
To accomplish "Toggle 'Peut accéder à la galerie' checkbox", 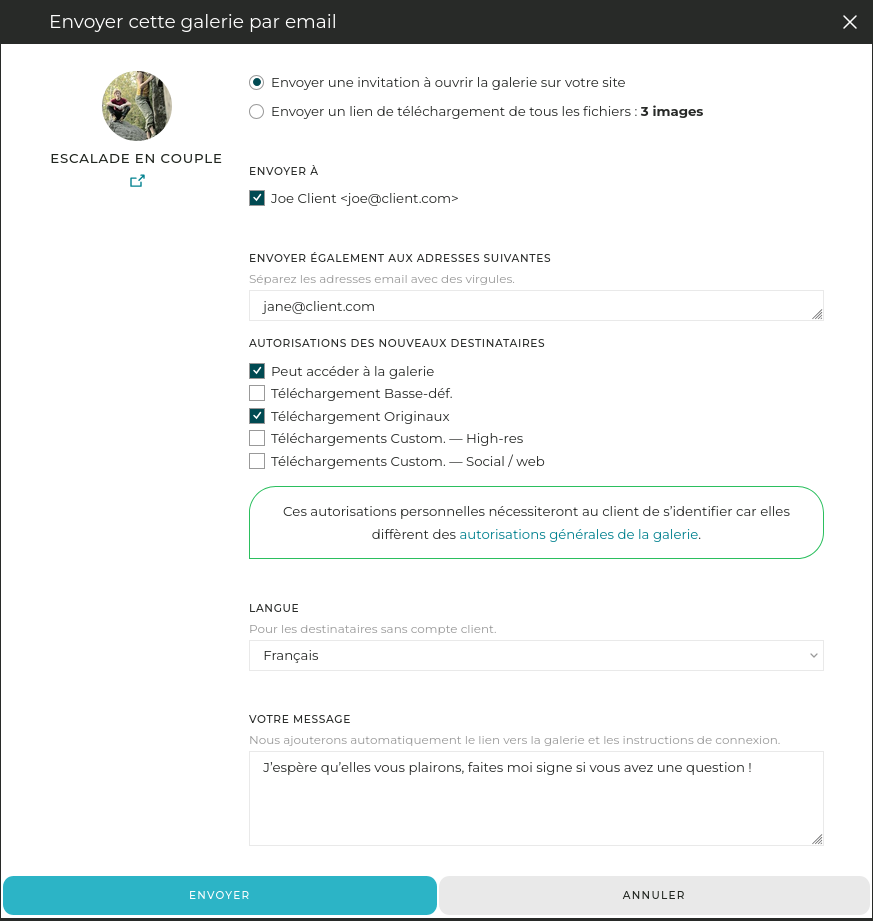I will pyautogui.click(x=257, y=371).
